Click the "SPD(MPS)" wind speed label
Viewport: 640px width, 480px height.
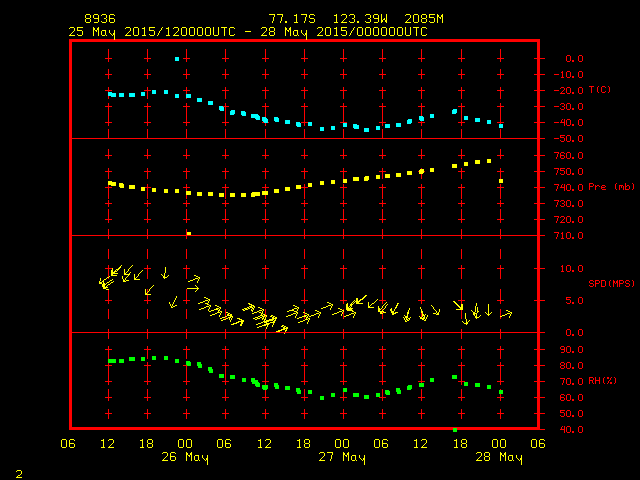click(x=611, y=283)
